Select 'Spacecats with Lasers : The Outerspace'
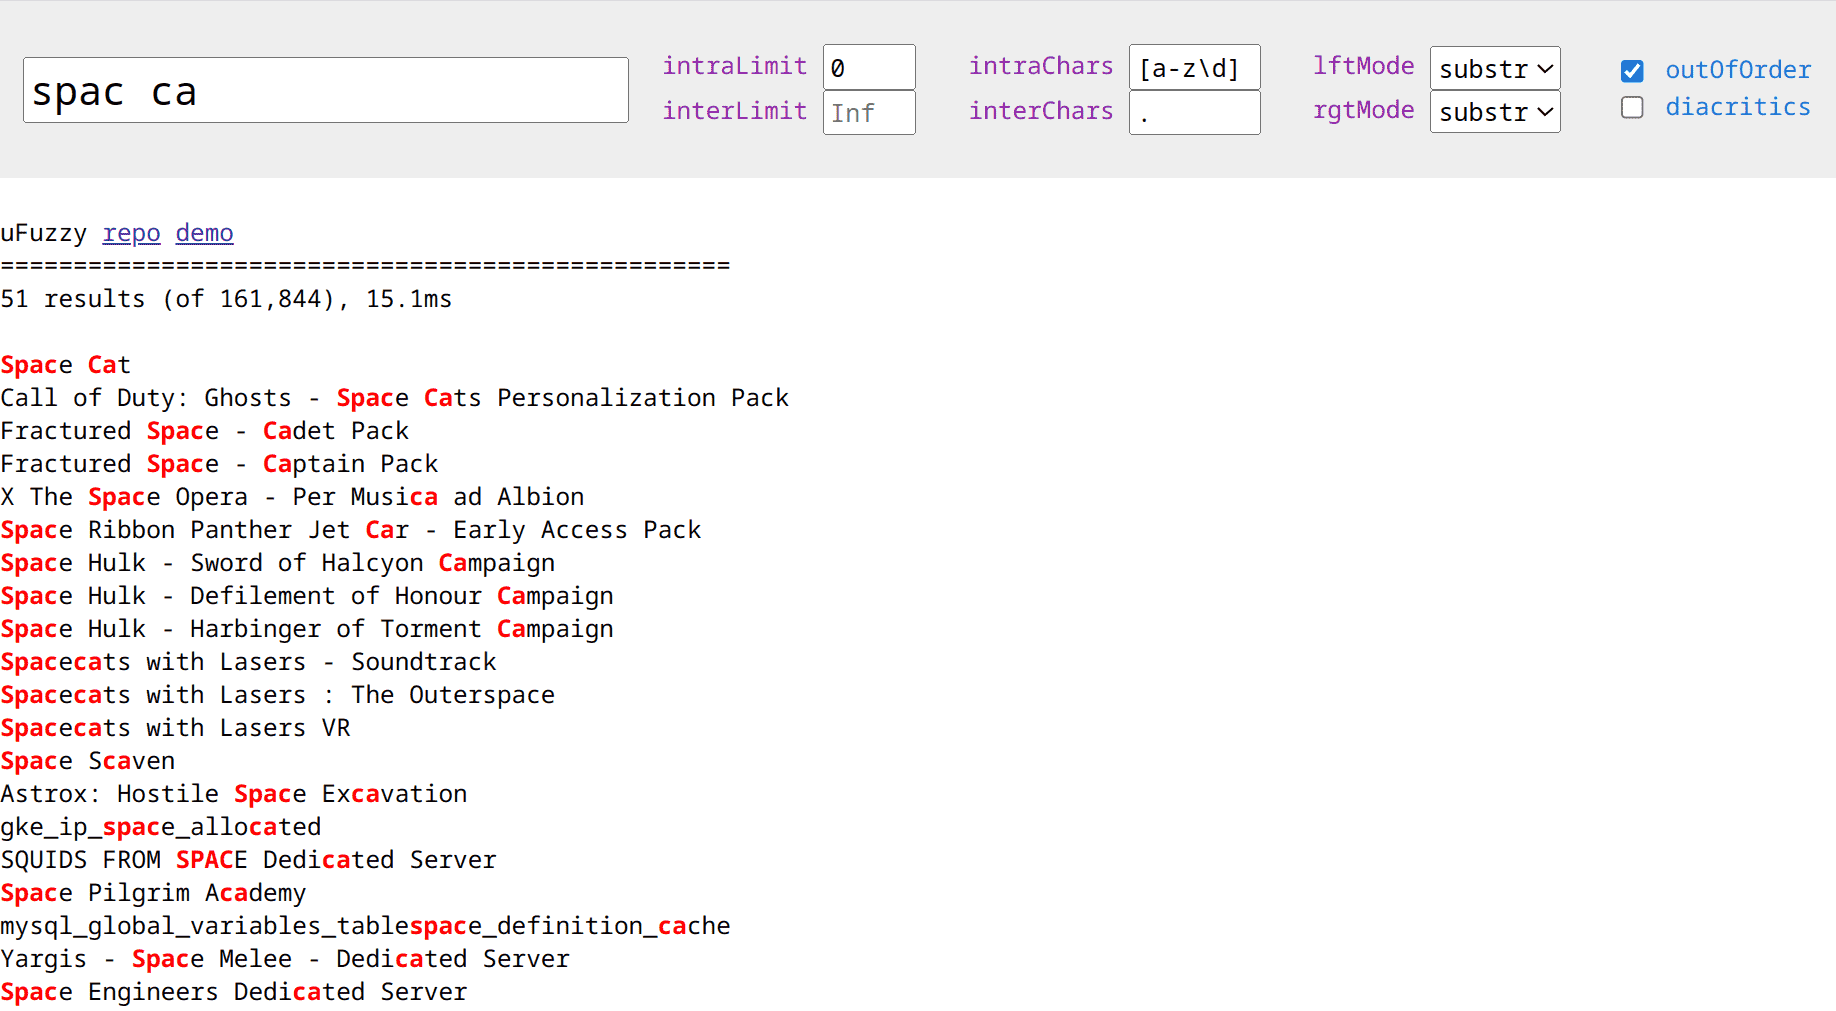 (278, 695)
